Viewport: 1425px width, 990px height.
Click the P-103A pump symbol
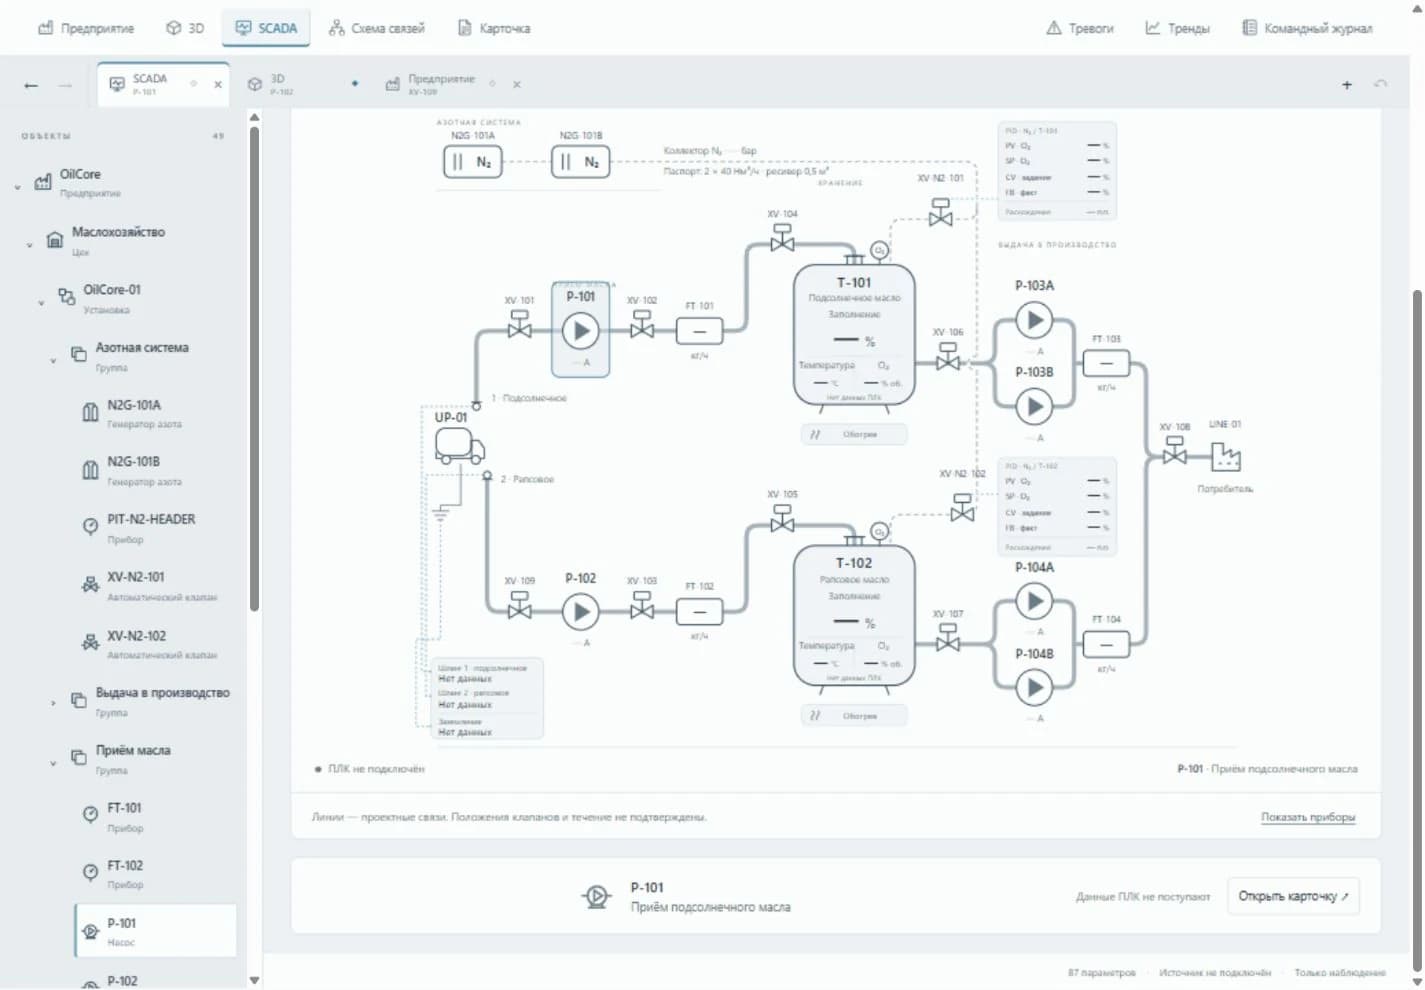point(1035,320)
